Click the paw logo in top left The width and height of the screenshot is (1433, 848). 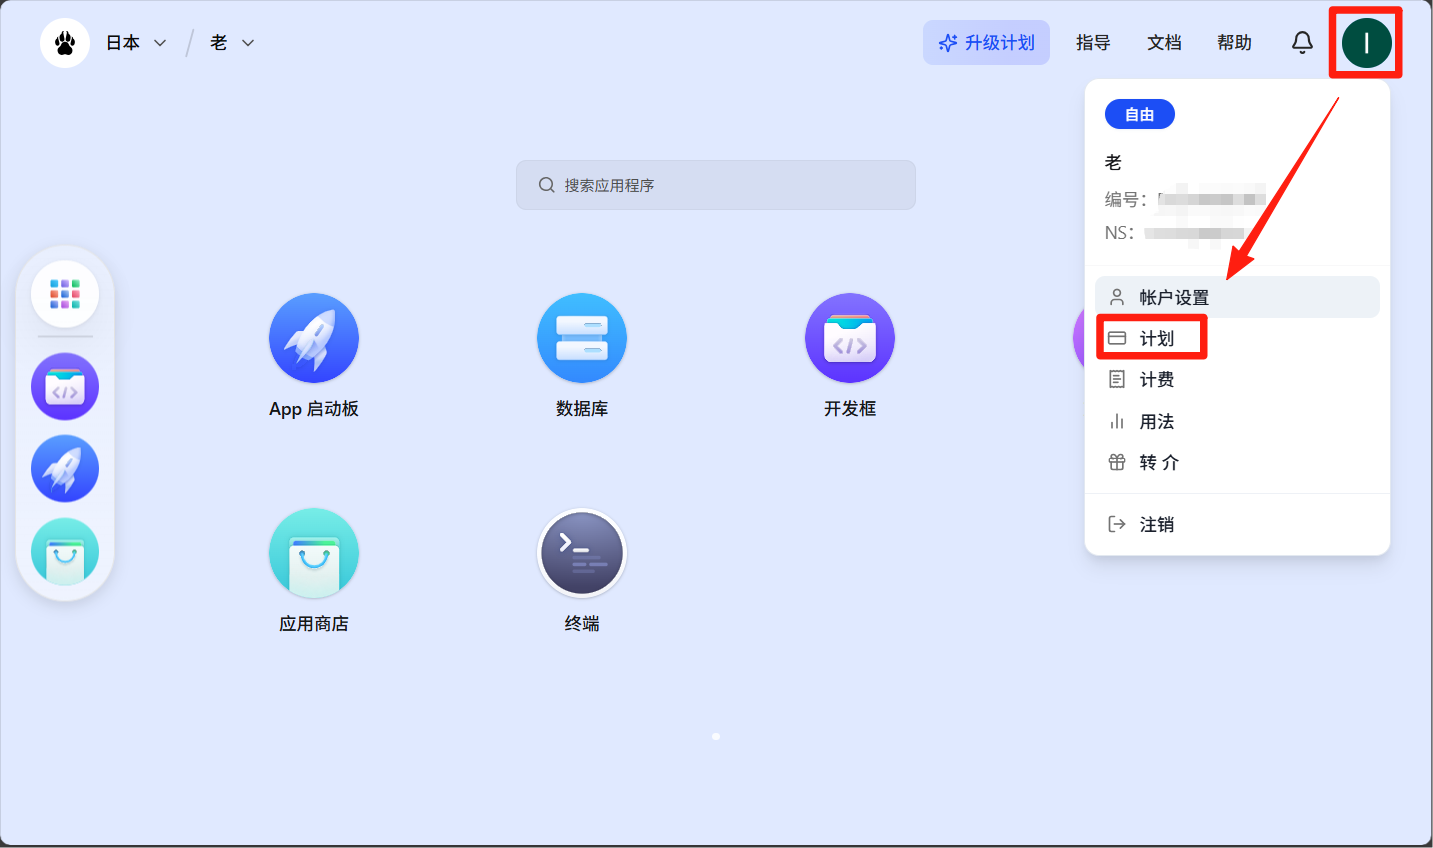pyautogui.click(x=65, y=43)
